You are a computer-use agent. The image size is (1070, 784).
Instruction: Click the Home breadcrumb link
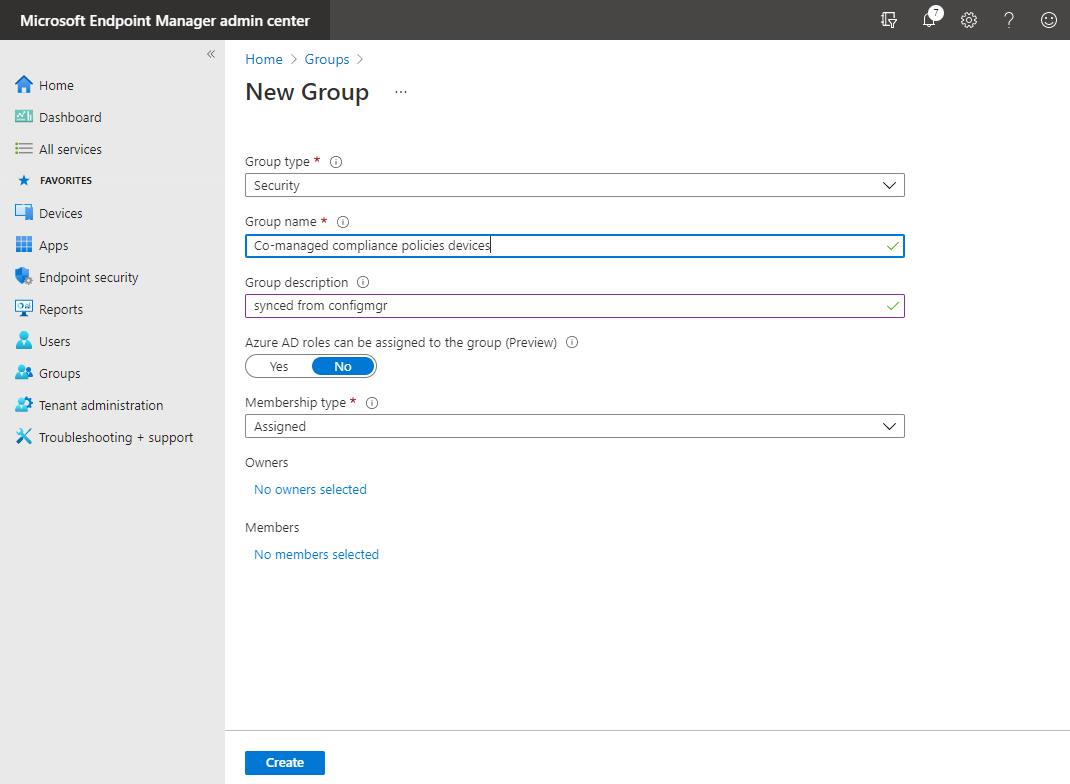[x=263, y=59]
